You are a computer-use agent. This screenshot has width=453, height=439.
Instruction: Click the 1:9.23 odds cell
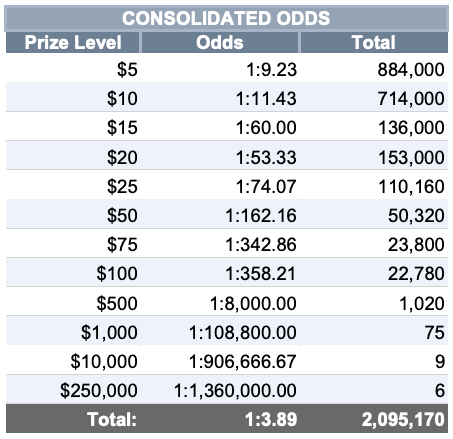point(220,69)
